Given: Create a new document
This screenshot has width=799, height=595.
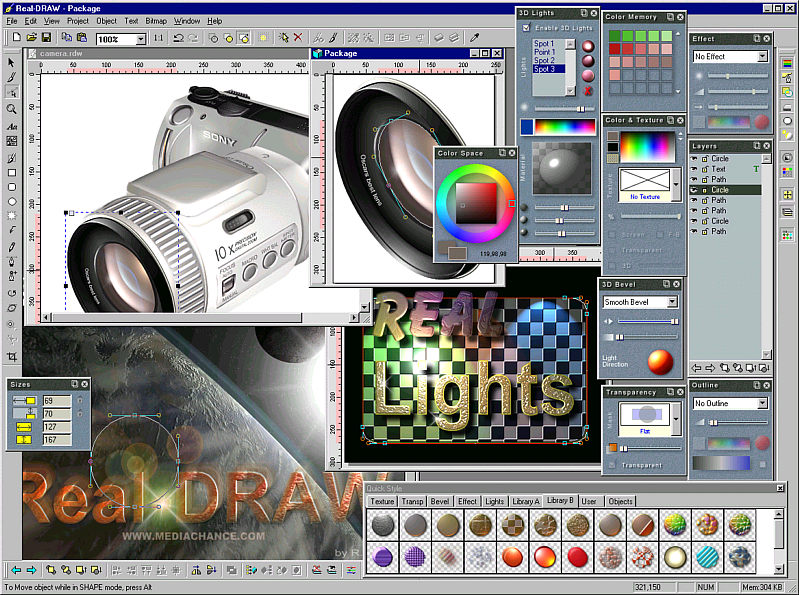Looking at the screenshot, I should (17, 37).
